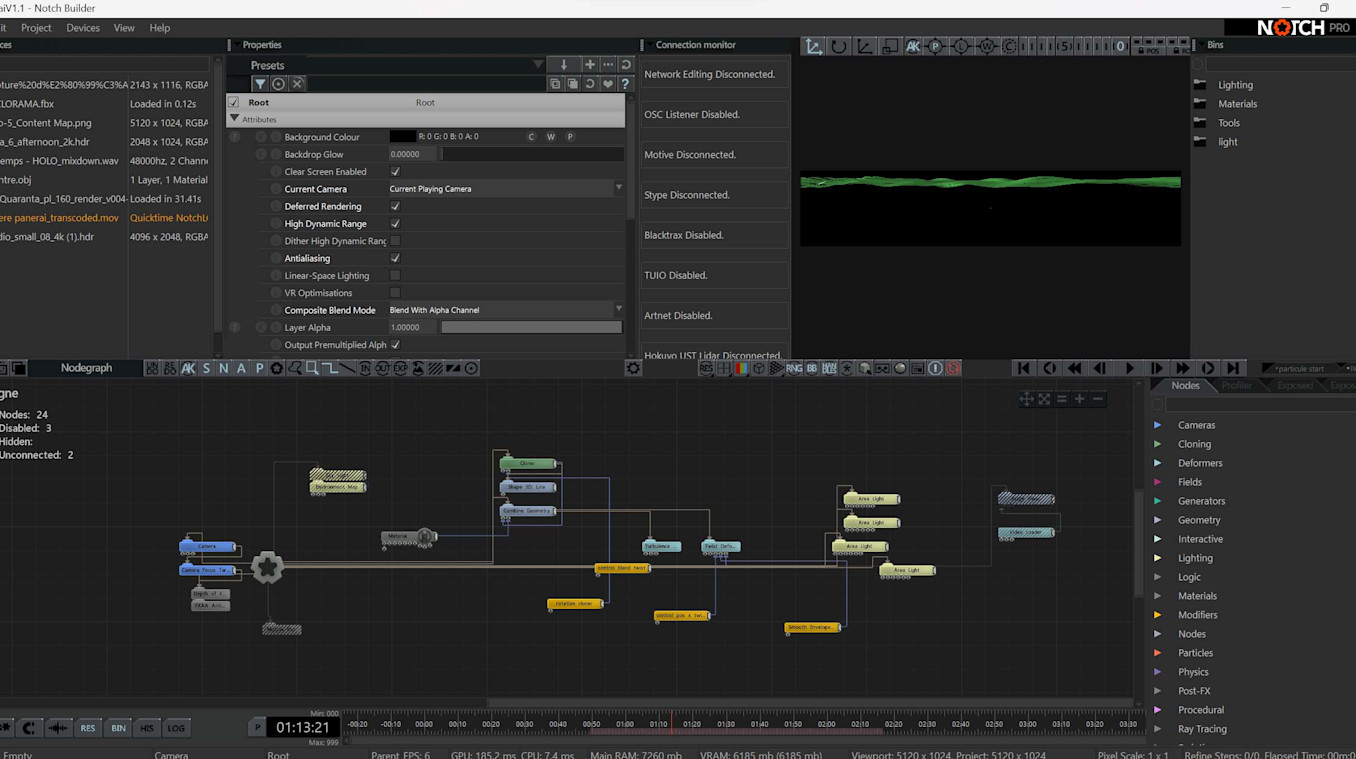Click the N icon in nodegraph toolbar
The image size is (1356, 759).
pos(224,368)
